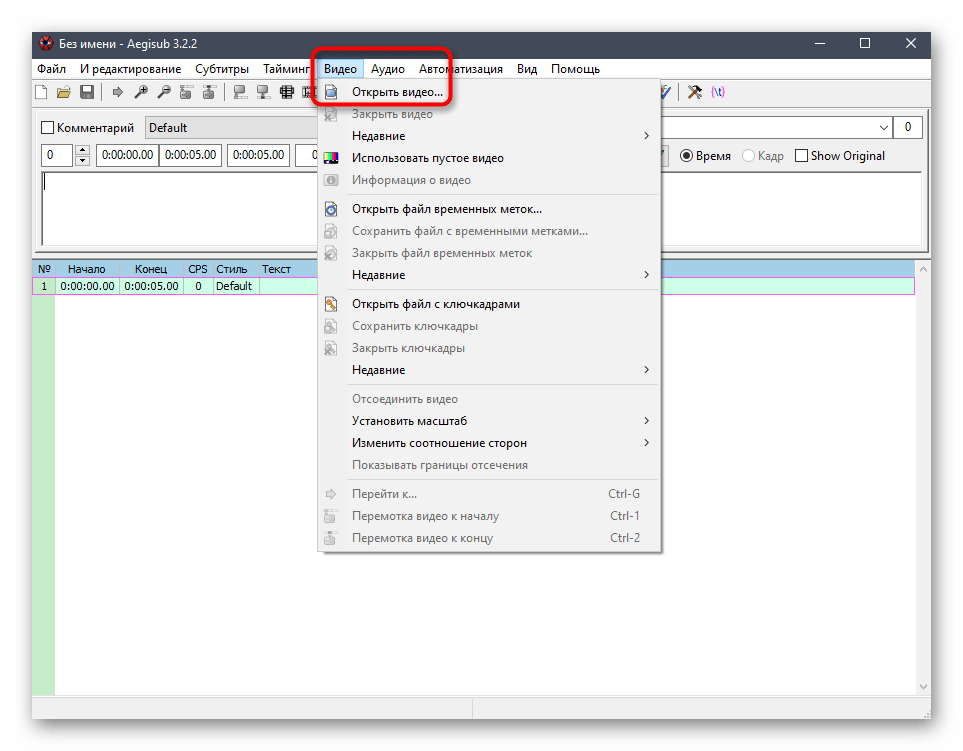Click Snap subtitle start to video icon
This screenshot has height=751, width=963.
pyautogui.click(x=240, y=92)
